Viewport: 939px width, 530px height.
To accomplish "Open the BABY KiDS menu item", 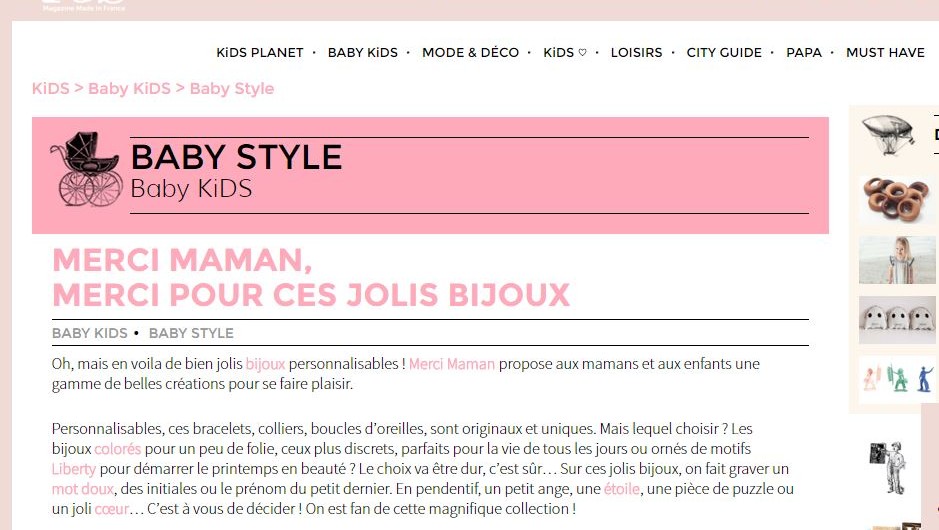I will tap(362, 53).
